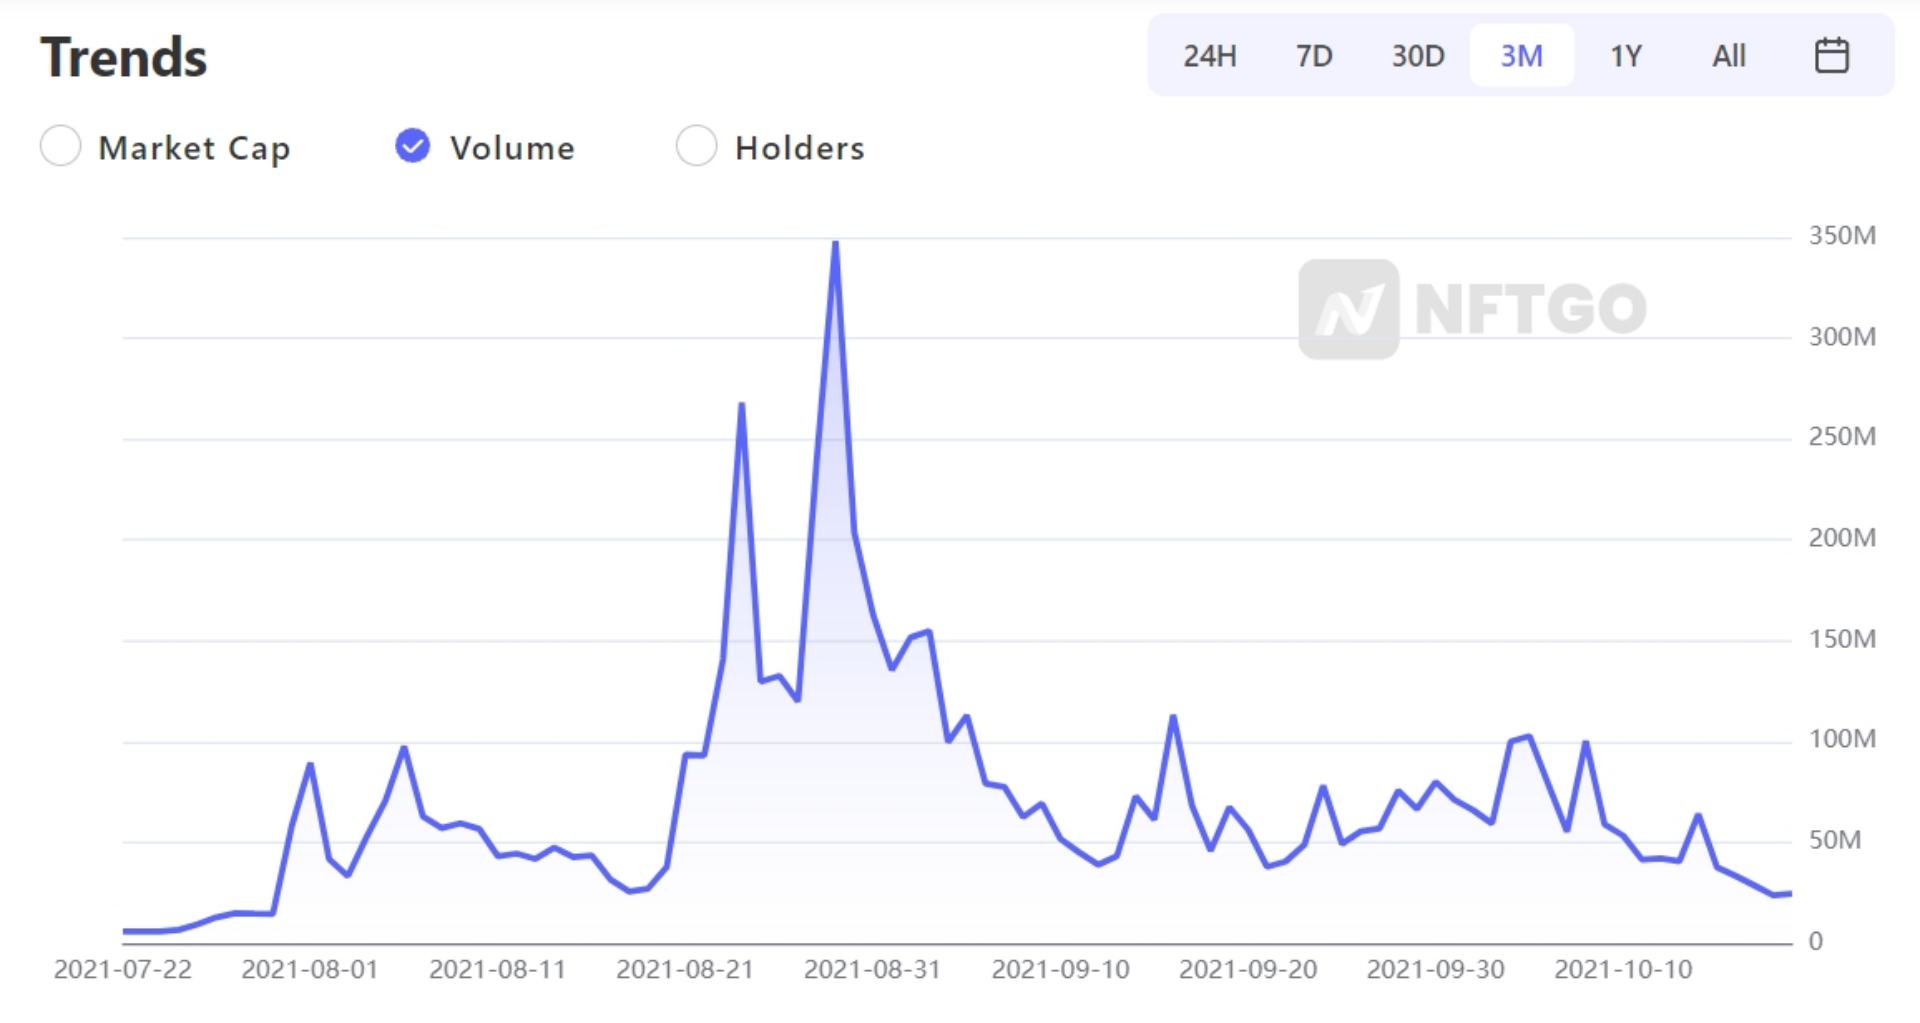Open the calendar date picker icon
This screenshot has height=1023, width=1920.
click(x=1831, y=55)
